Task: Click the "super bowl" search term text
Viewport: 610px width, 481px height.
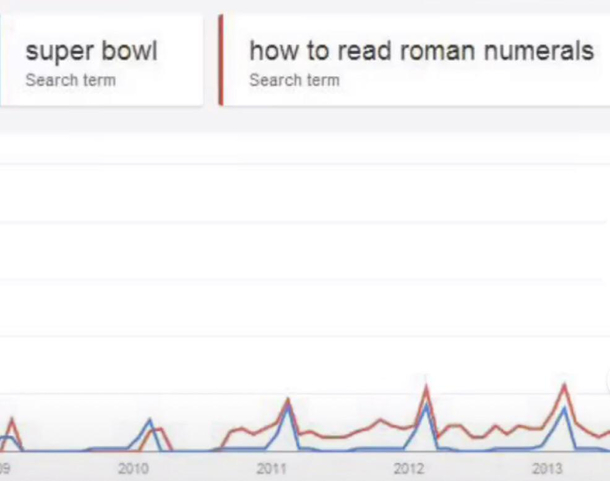Action: coord(91,52)
